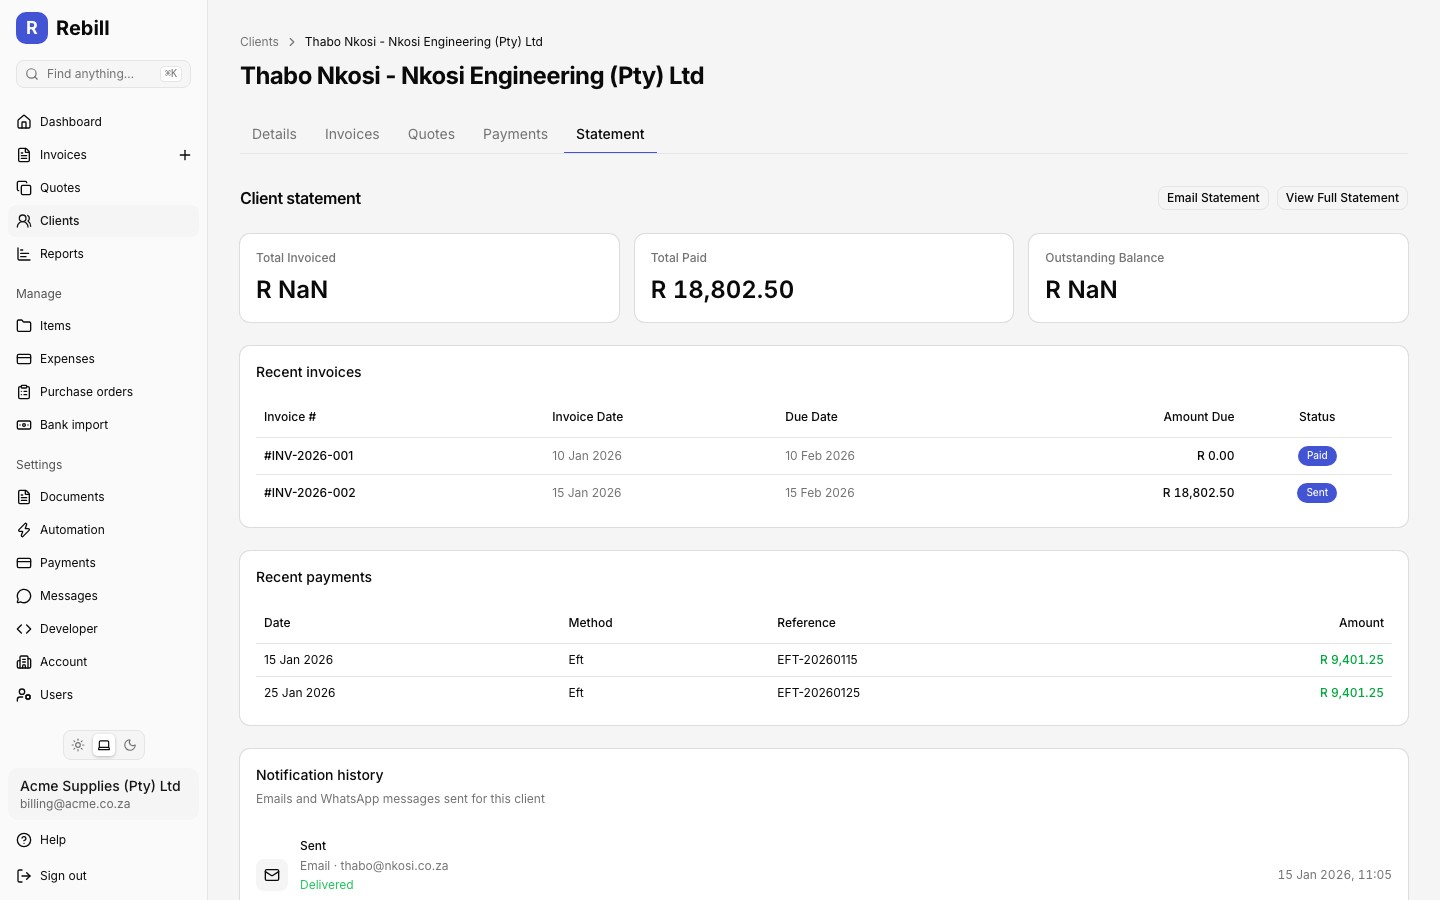This screenshot has width=1440, height=900.
Task: Click the Bank import cash icon
Action: pos(24,425)
